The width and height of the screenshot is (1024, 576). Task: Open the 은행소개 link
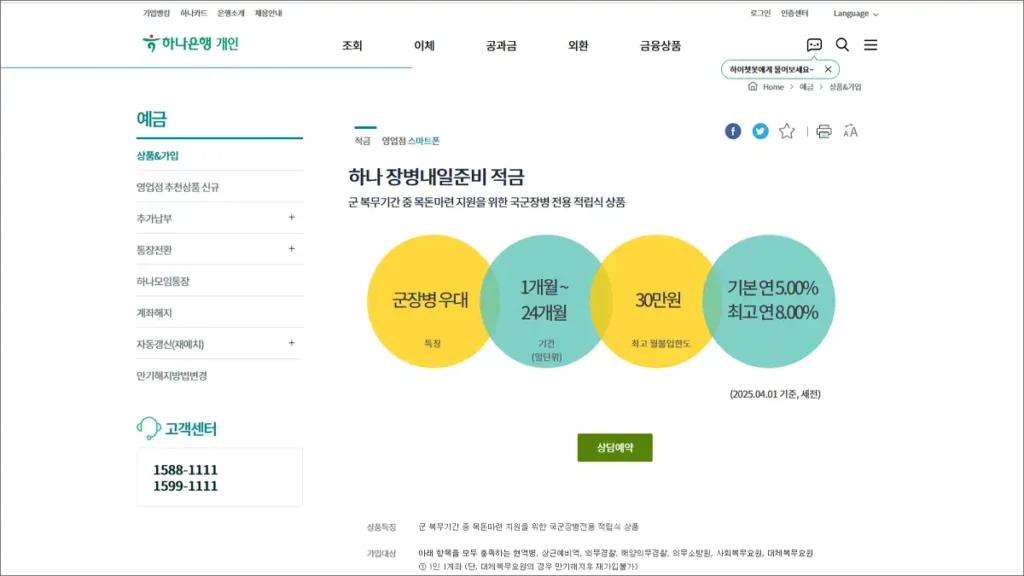pyautogui.click(x=231, y=13)
